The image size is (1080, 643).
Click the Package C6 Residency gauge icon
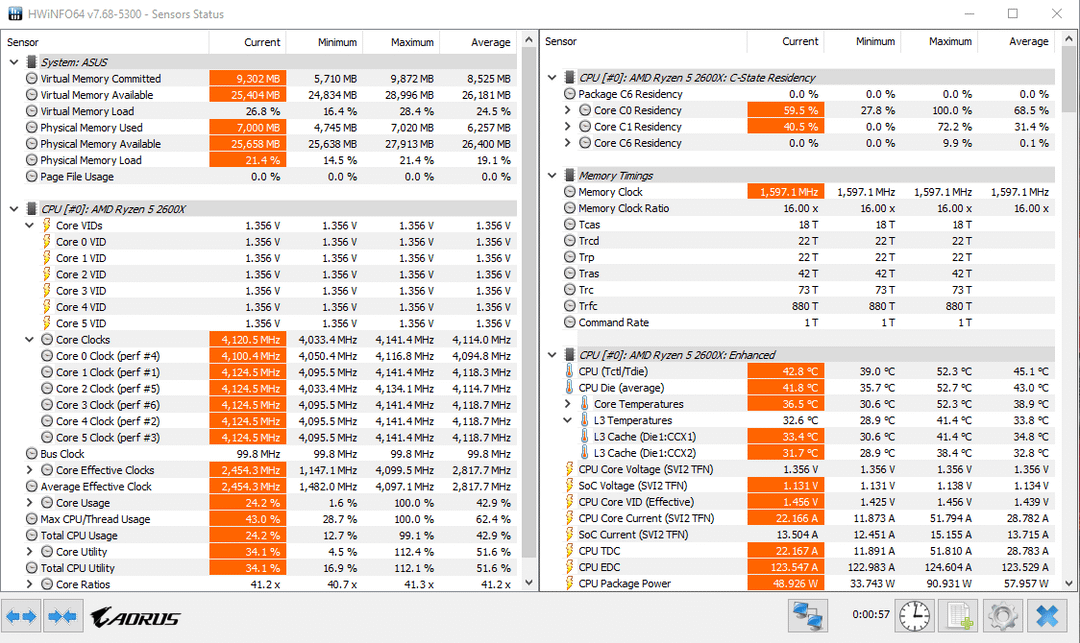570,94
